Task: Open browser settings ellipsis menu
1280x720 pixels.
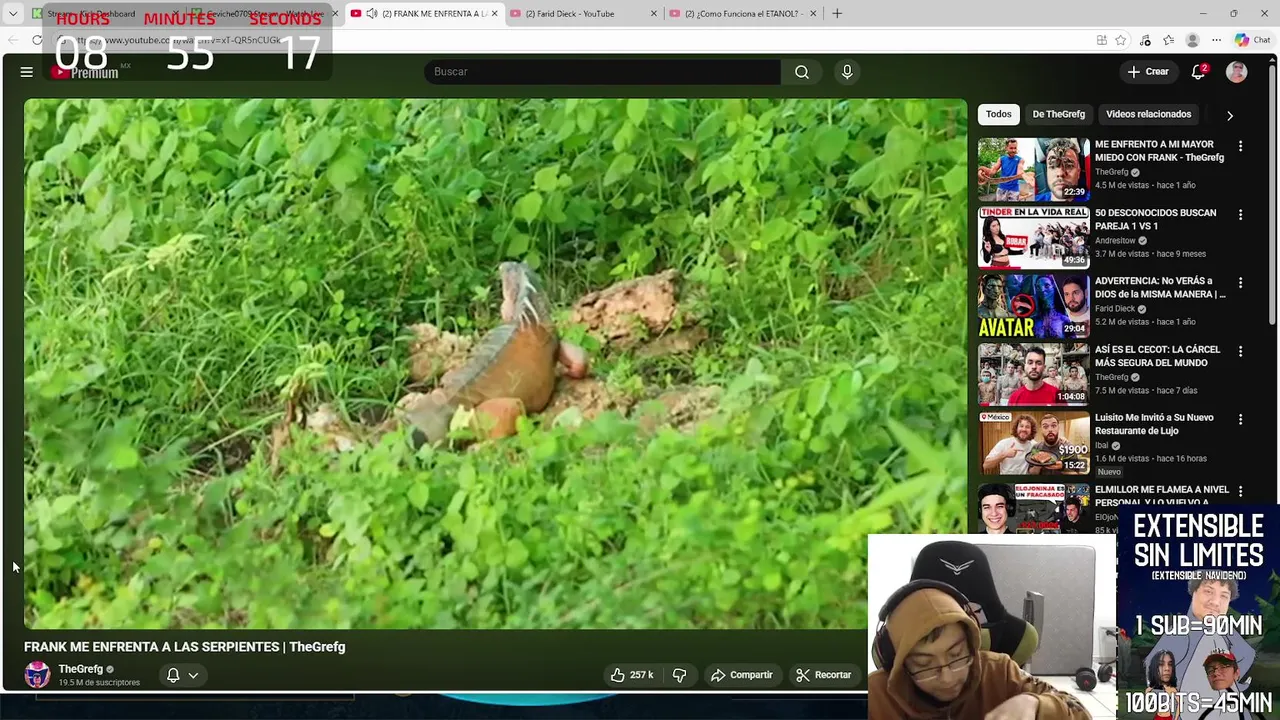Action: [x=1216, y=40]
